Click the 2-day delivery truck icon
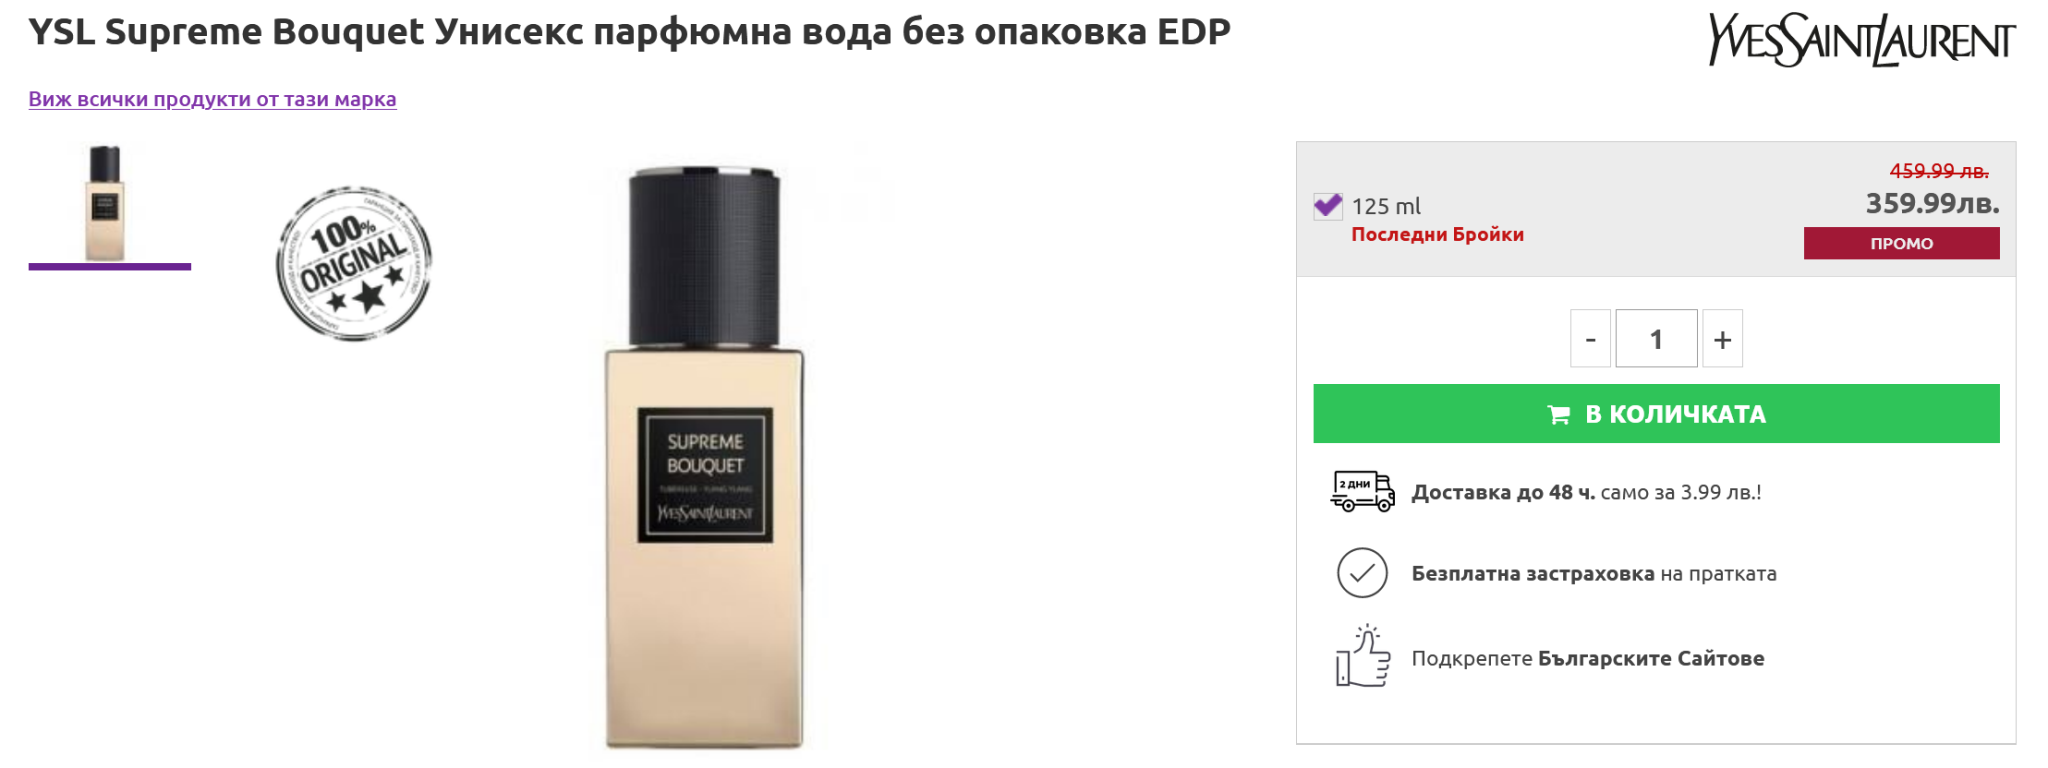The width and height of the screenshot is (2048, 768). coord(1362,491)
